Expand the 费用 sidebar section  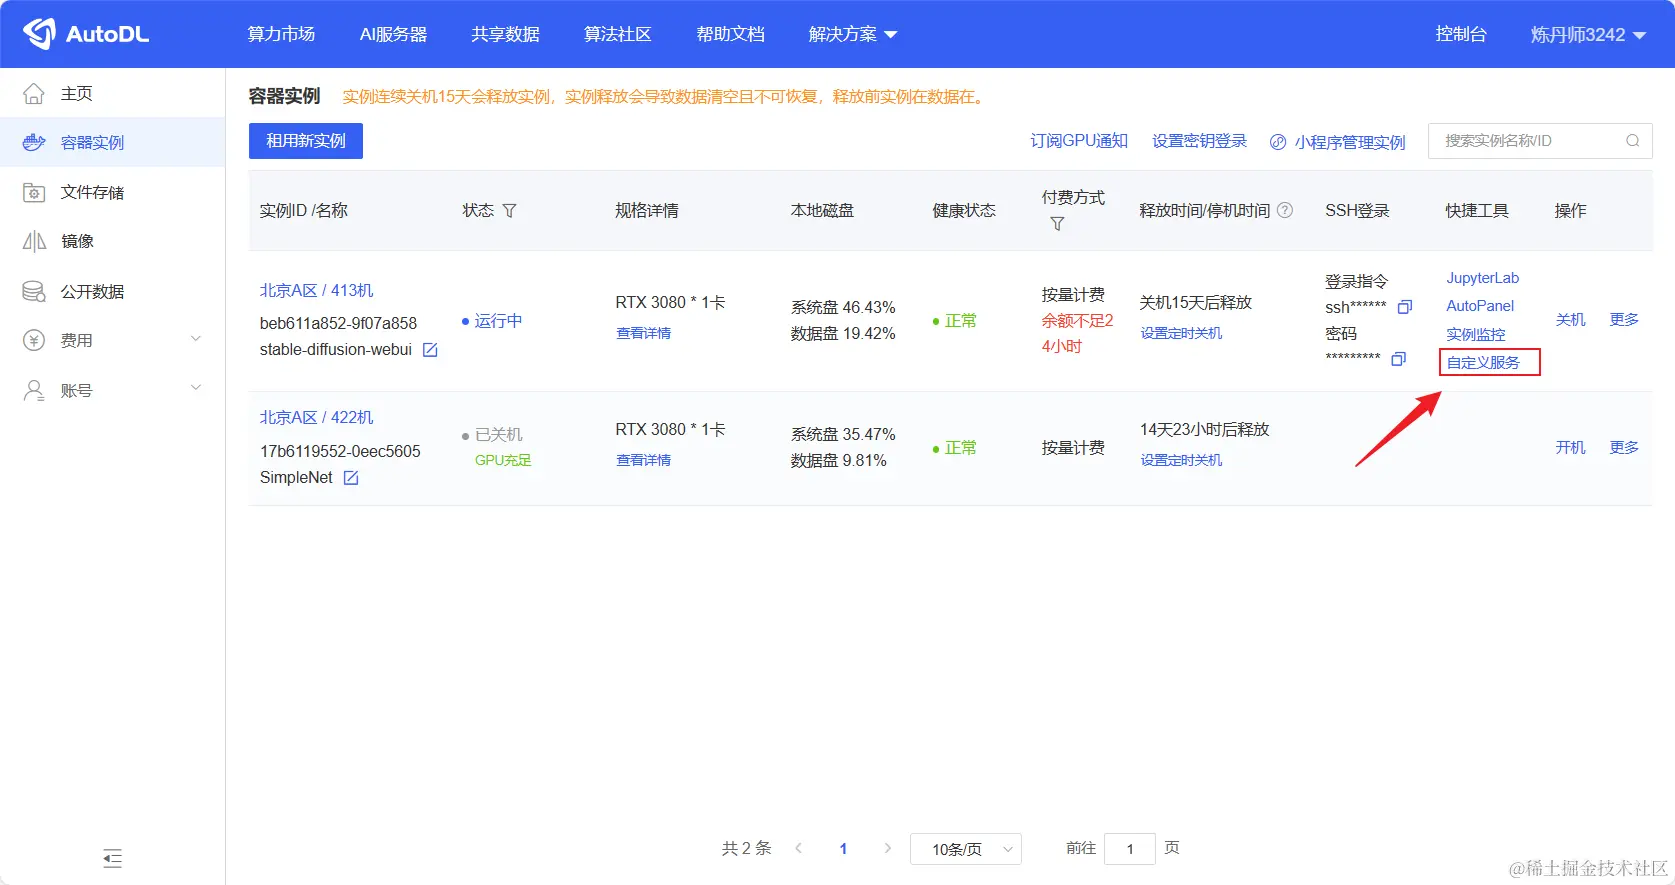196,339
